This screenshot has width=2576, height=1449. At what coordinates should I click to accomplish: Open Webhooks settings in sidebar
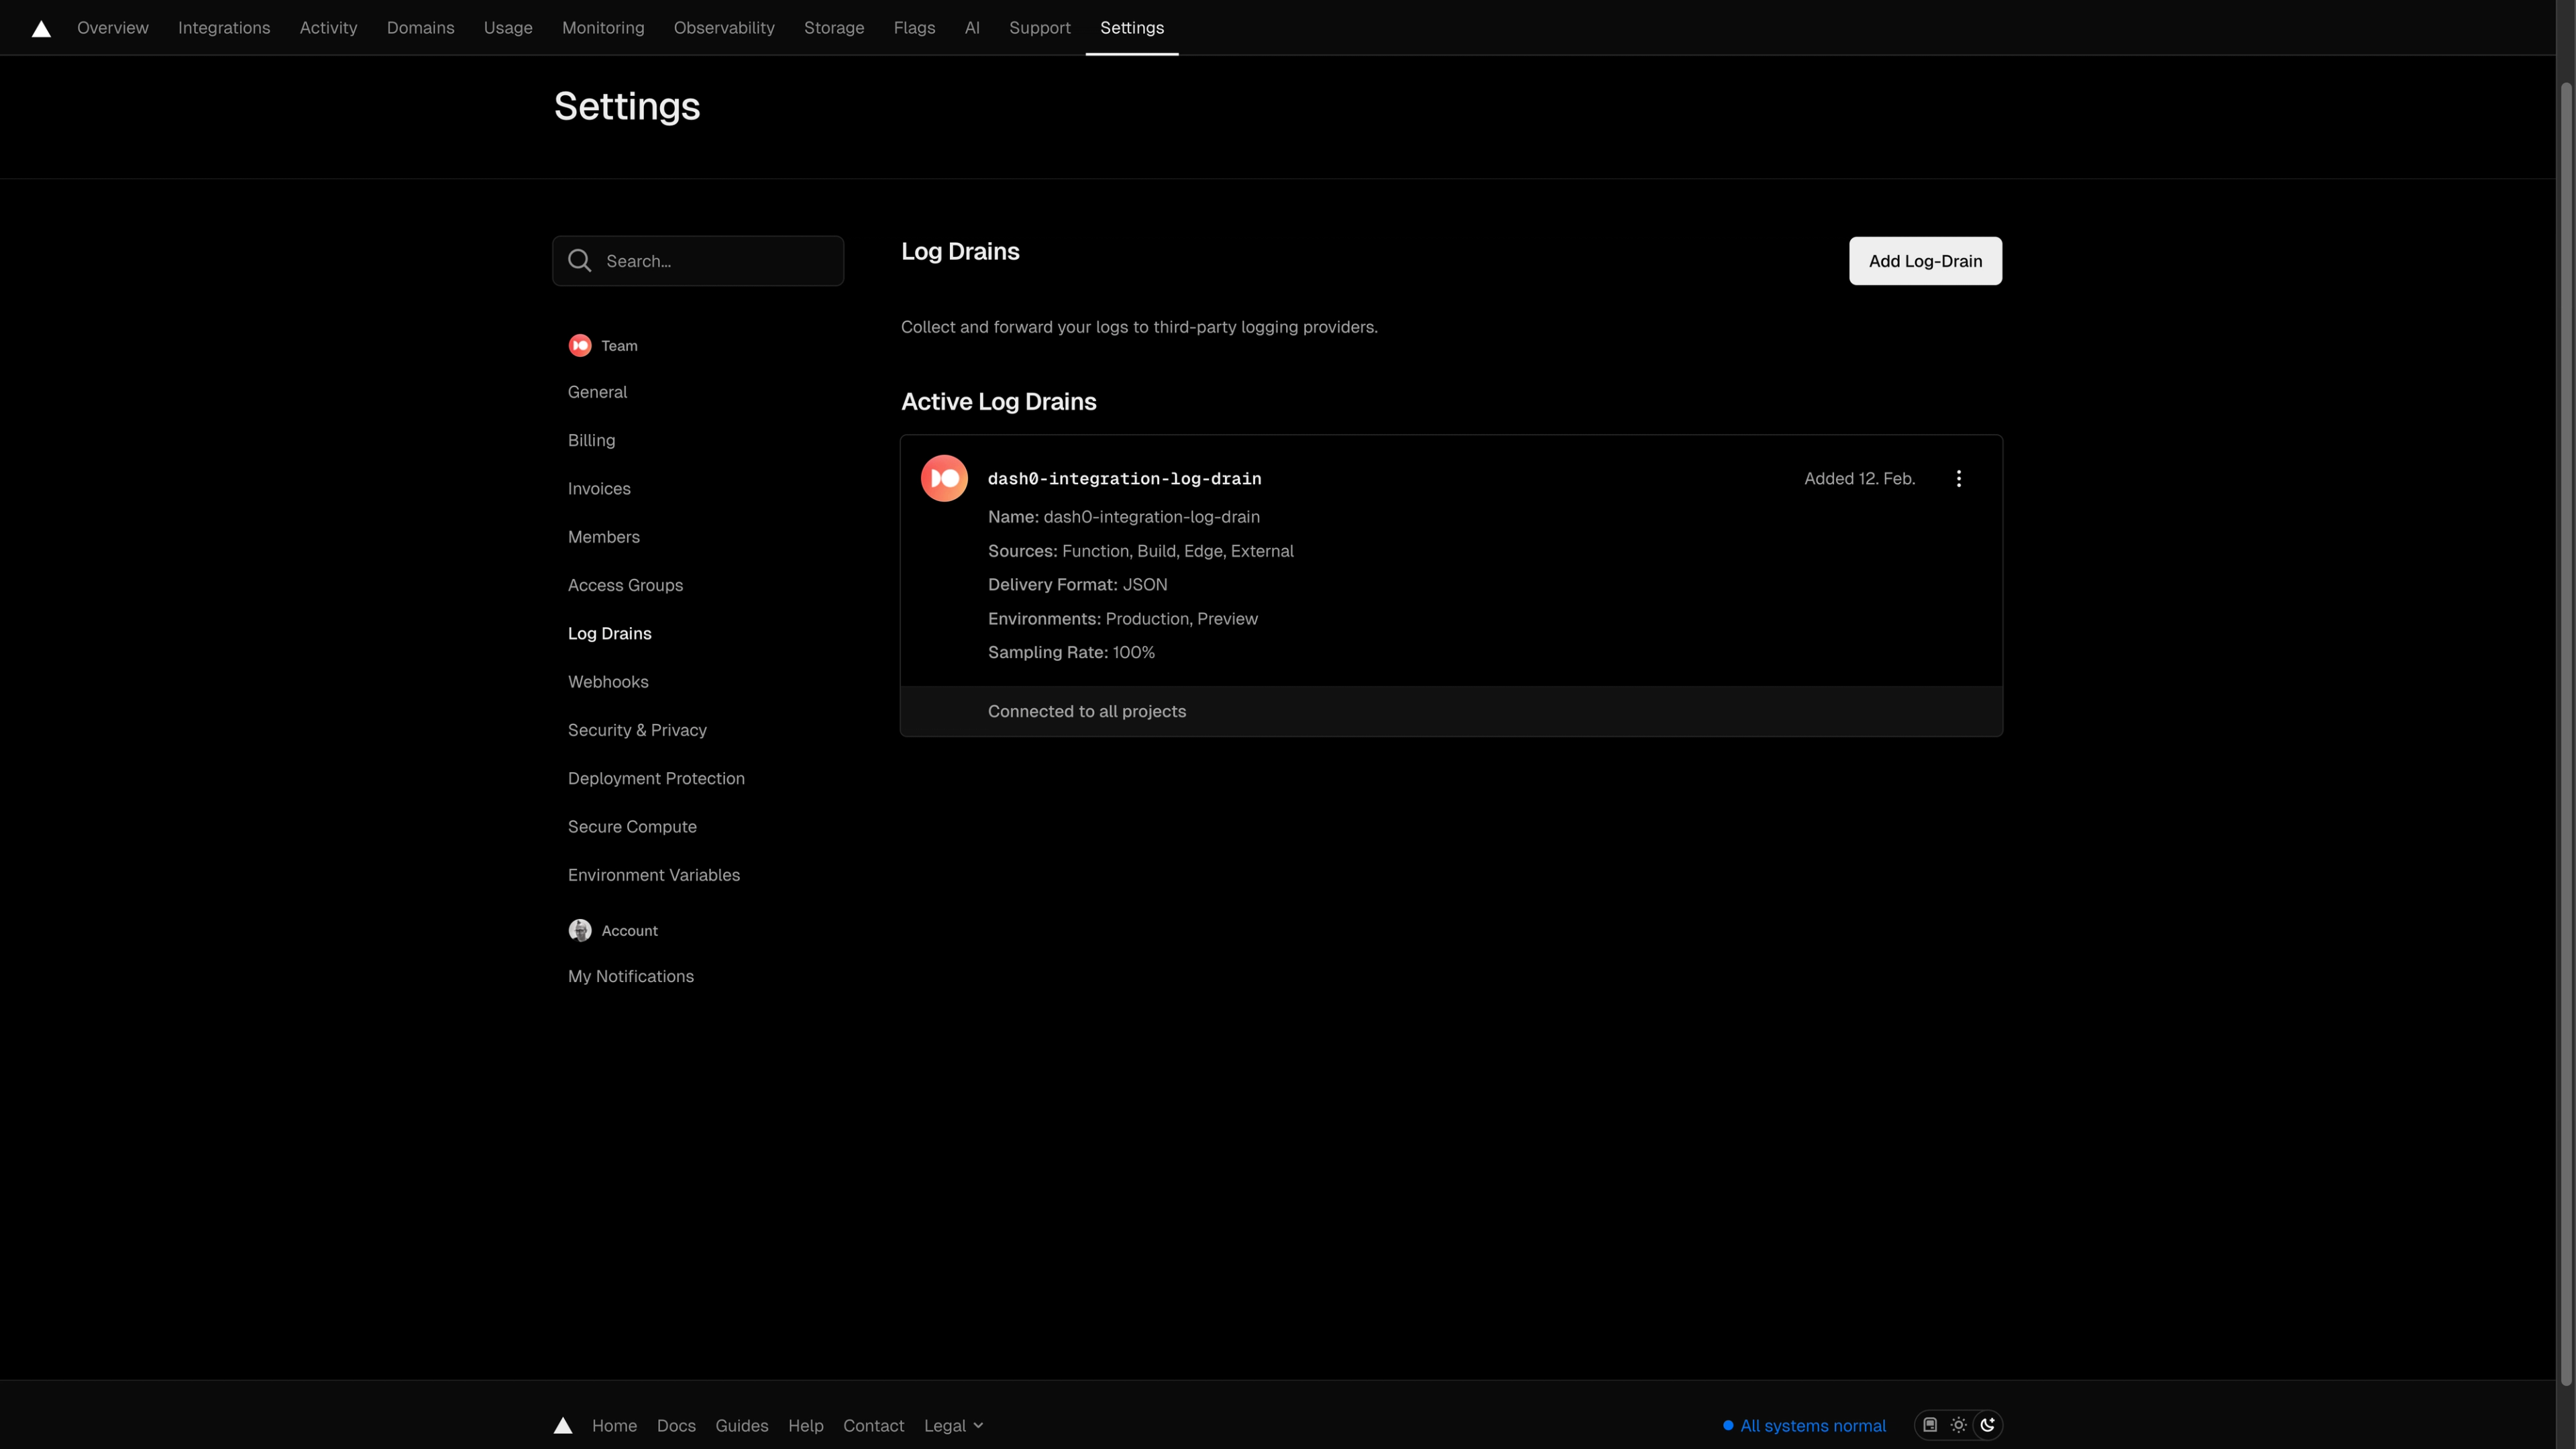[608, 682]
